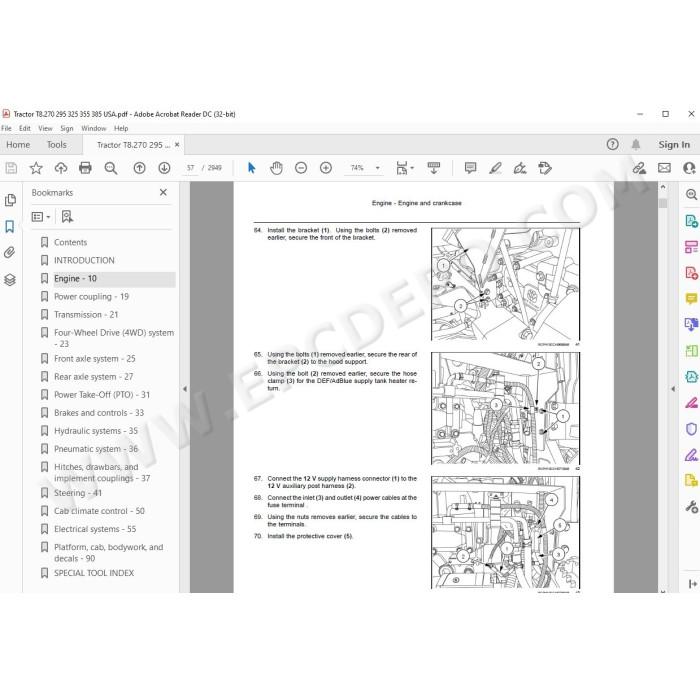Go to next page arrow icon
The image size is (700, 700).
point(164,168)
